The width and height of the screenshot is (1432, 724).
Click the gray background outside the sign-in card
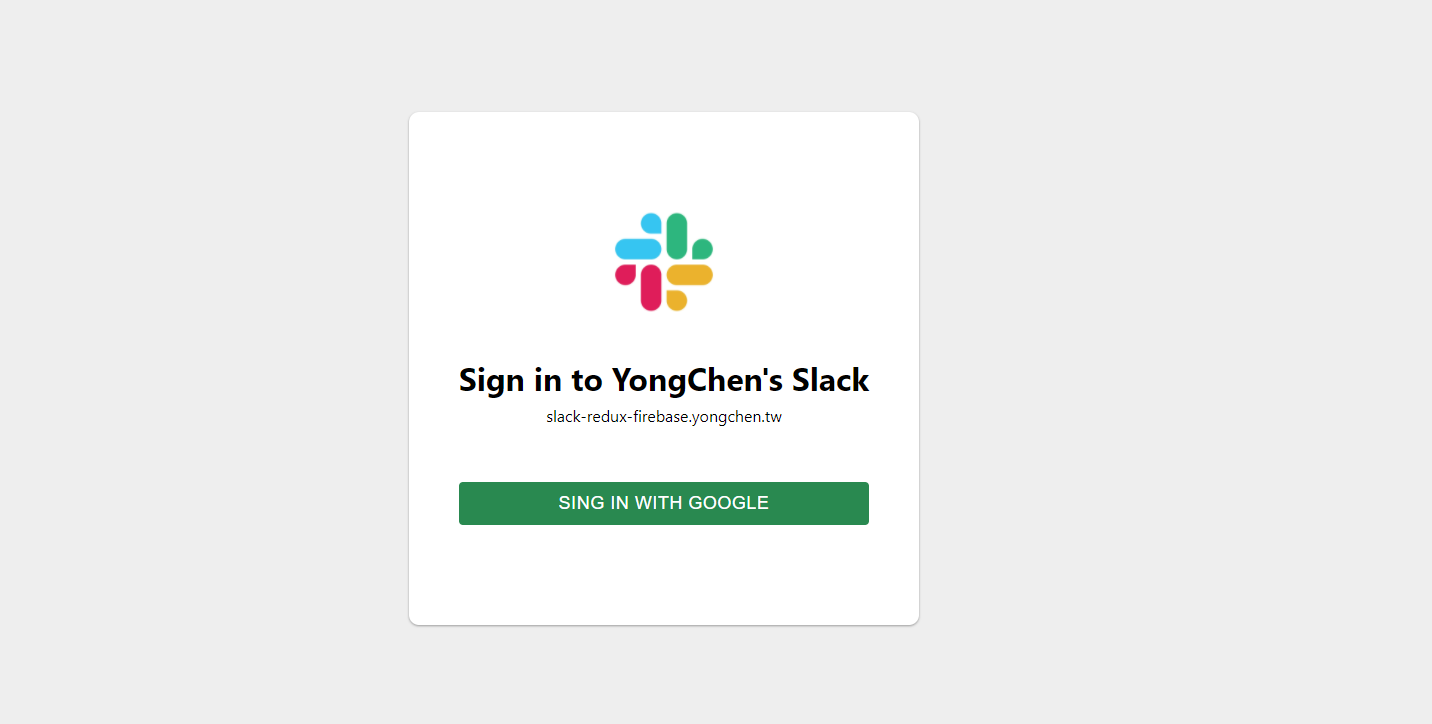(x=200, y=360)
